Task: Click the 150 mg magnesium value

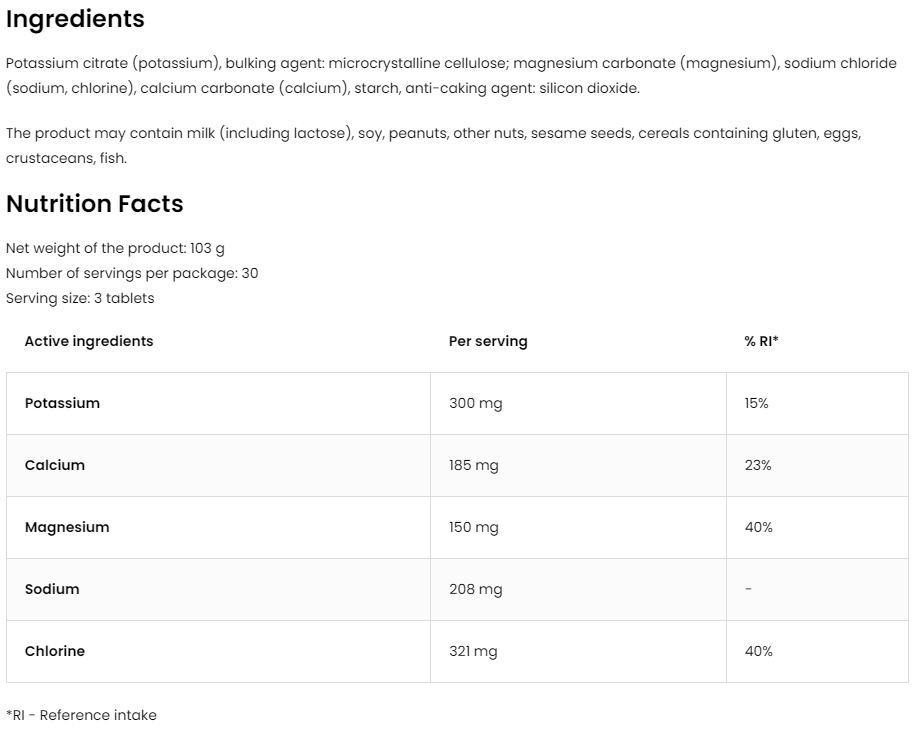Action: pyautogui.click(x=474, y=527)
